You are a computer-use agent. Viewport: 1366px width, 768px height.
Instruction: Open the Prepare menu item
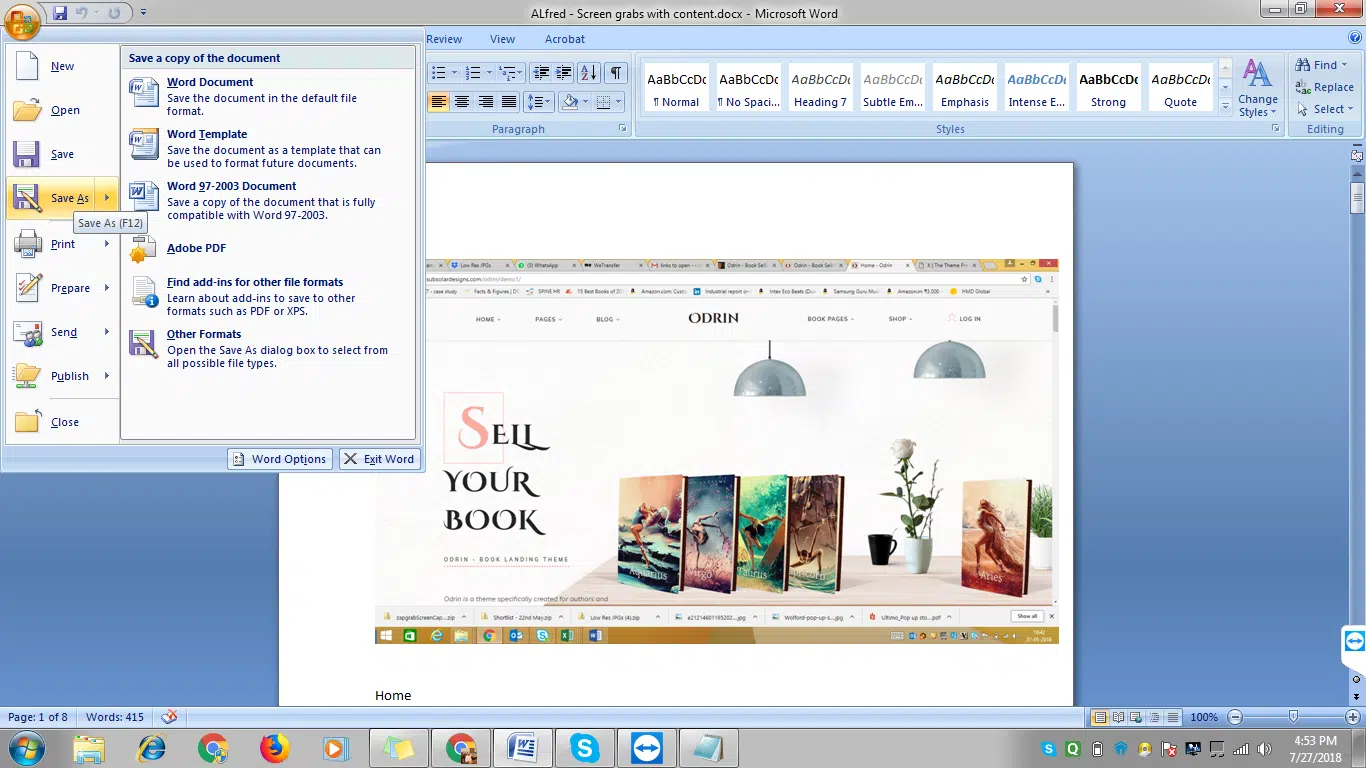click(x=72, y=288)
